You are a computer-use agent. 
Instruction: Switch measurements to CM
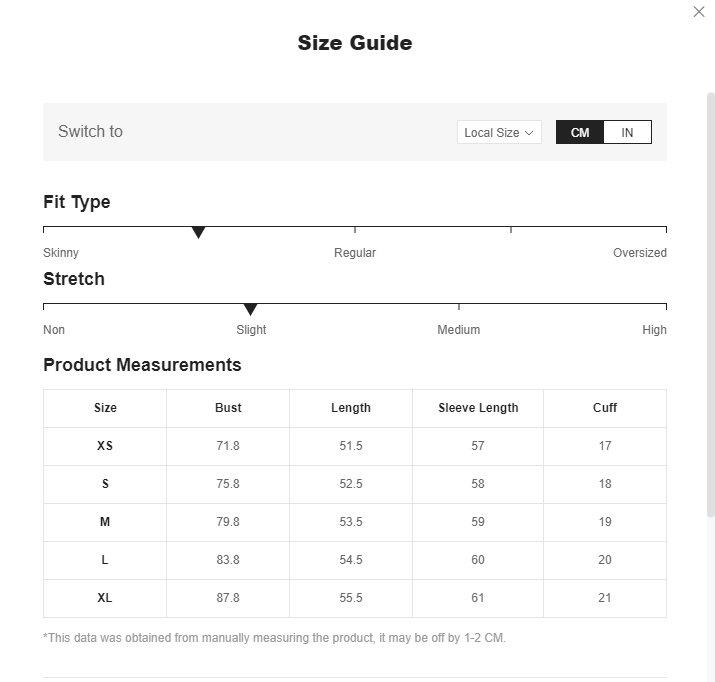pos(580,132)
